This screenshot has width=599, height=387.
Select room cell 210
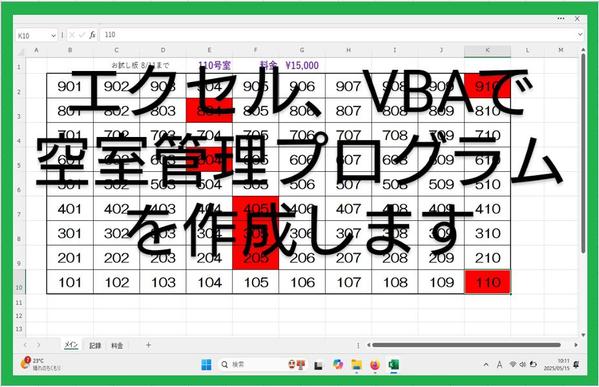pos(487,258)
